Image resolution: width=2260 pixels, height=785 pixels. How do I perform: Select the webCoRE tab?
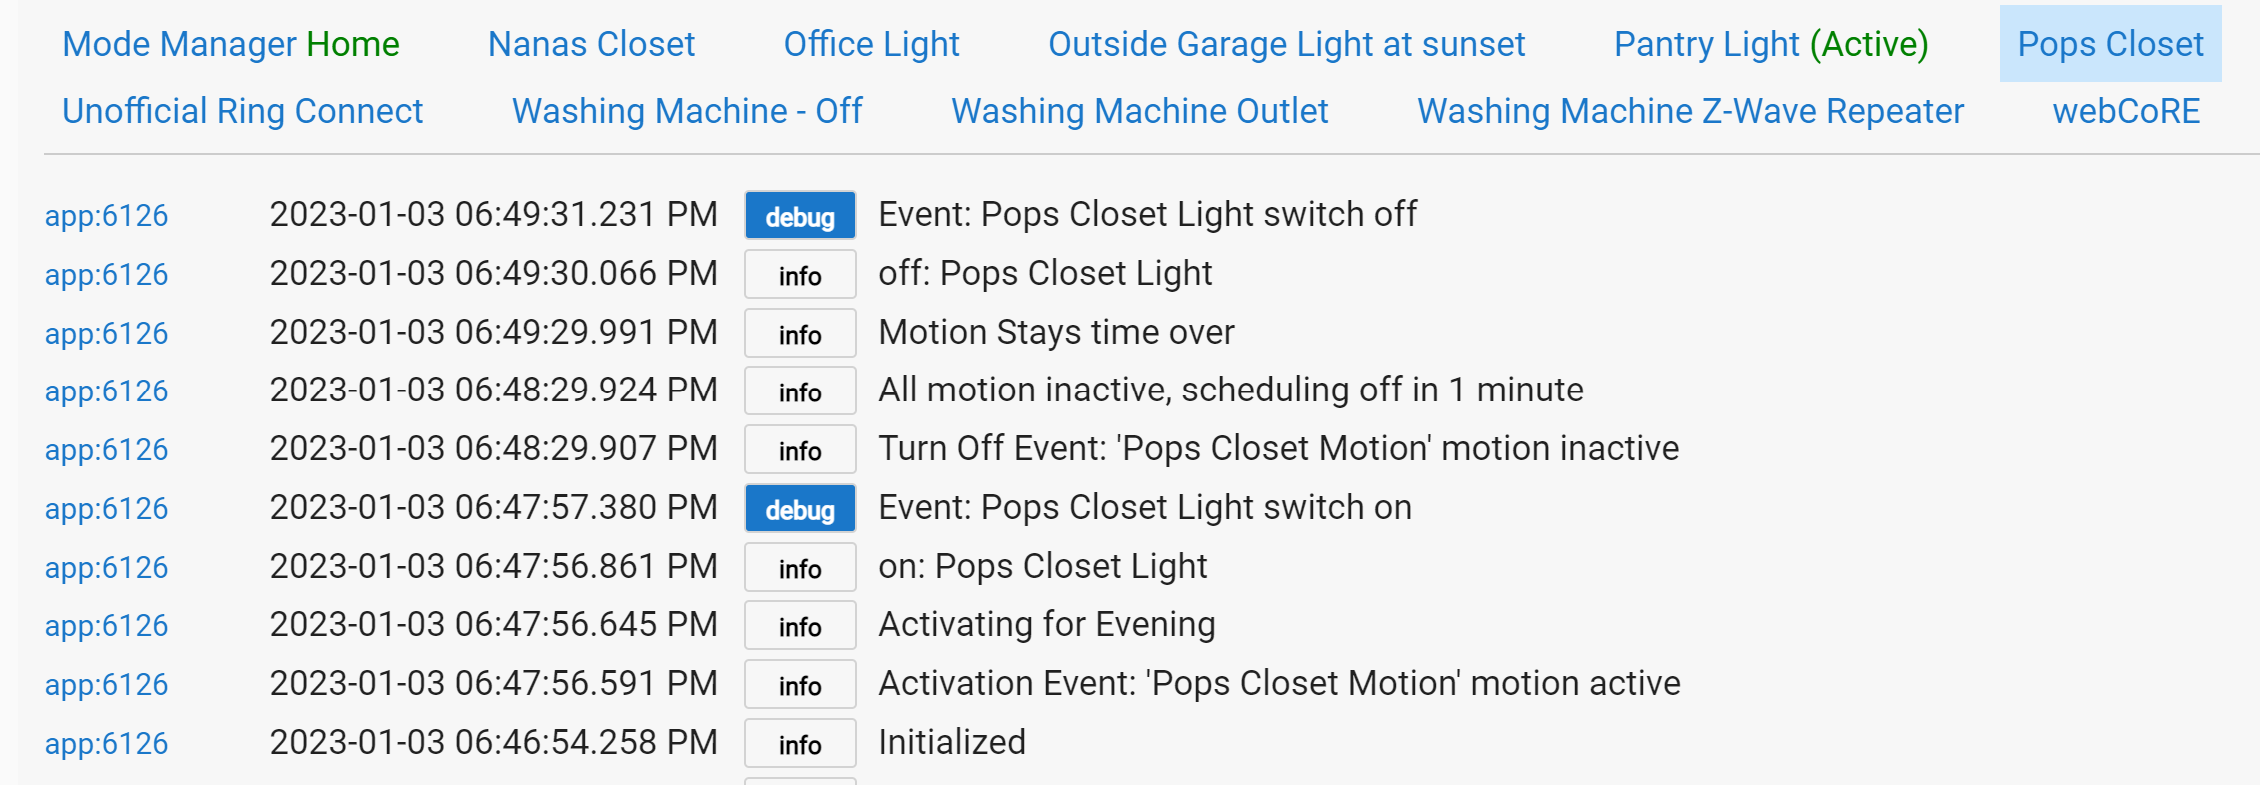click(x=2126, y=111)
